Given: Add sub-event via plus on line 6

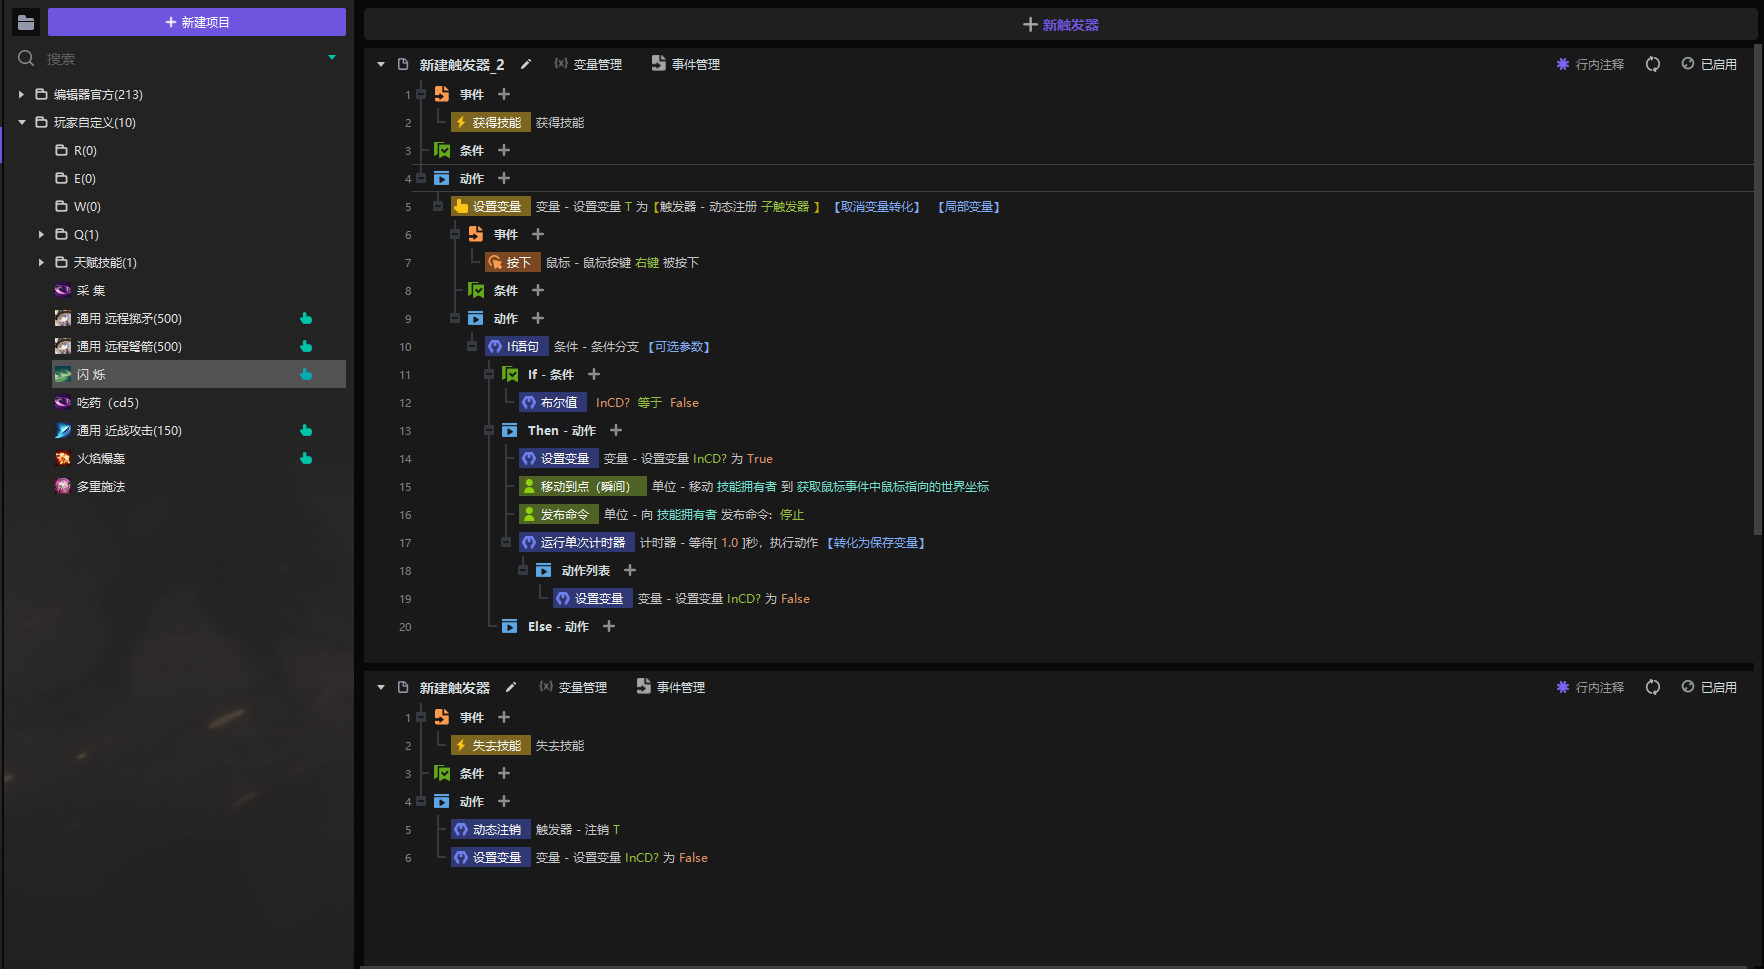Looking at the screenshot, I should (x=538, y=235).
